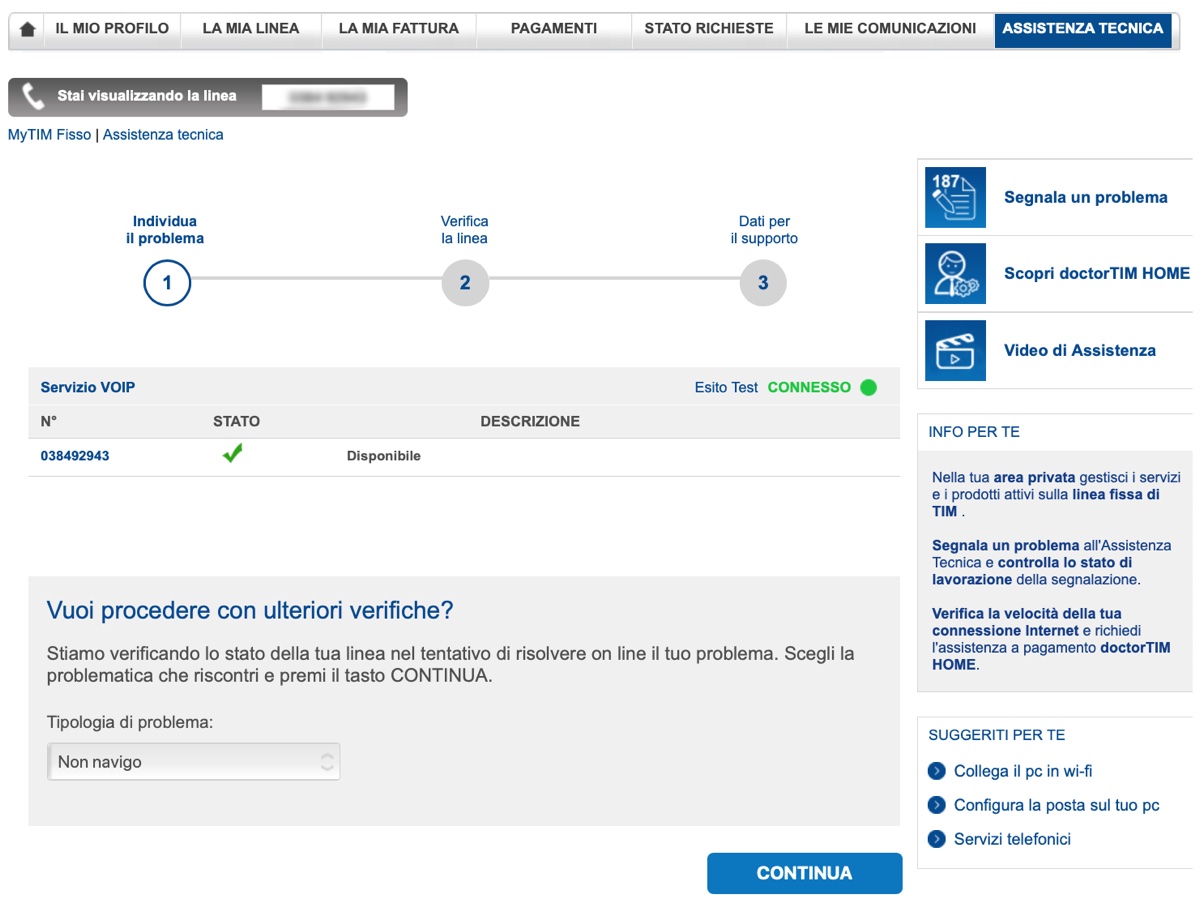This screenshot has height=912, width=1200.
Task: Click arrow icon beside Collega il pc in wi-fi
Action: coord(937,771)
